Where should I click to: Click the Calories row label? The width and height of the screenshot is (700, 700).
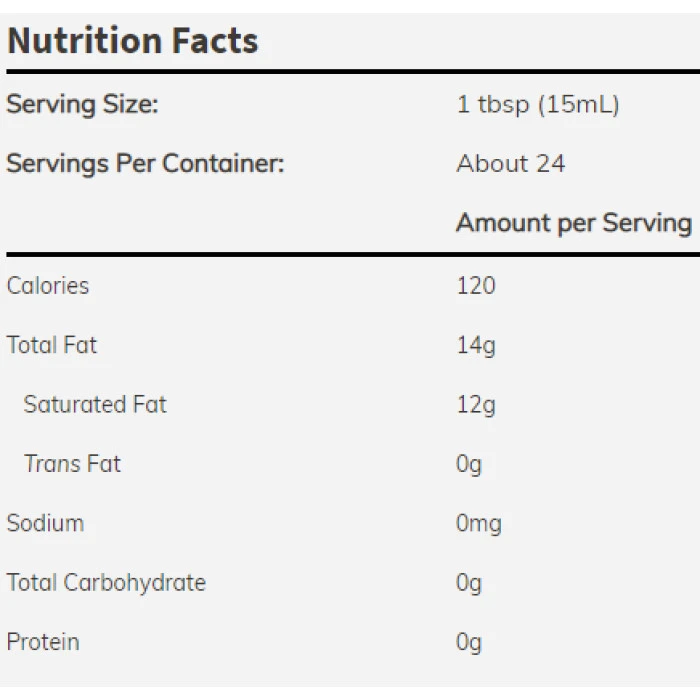point(47,286)
